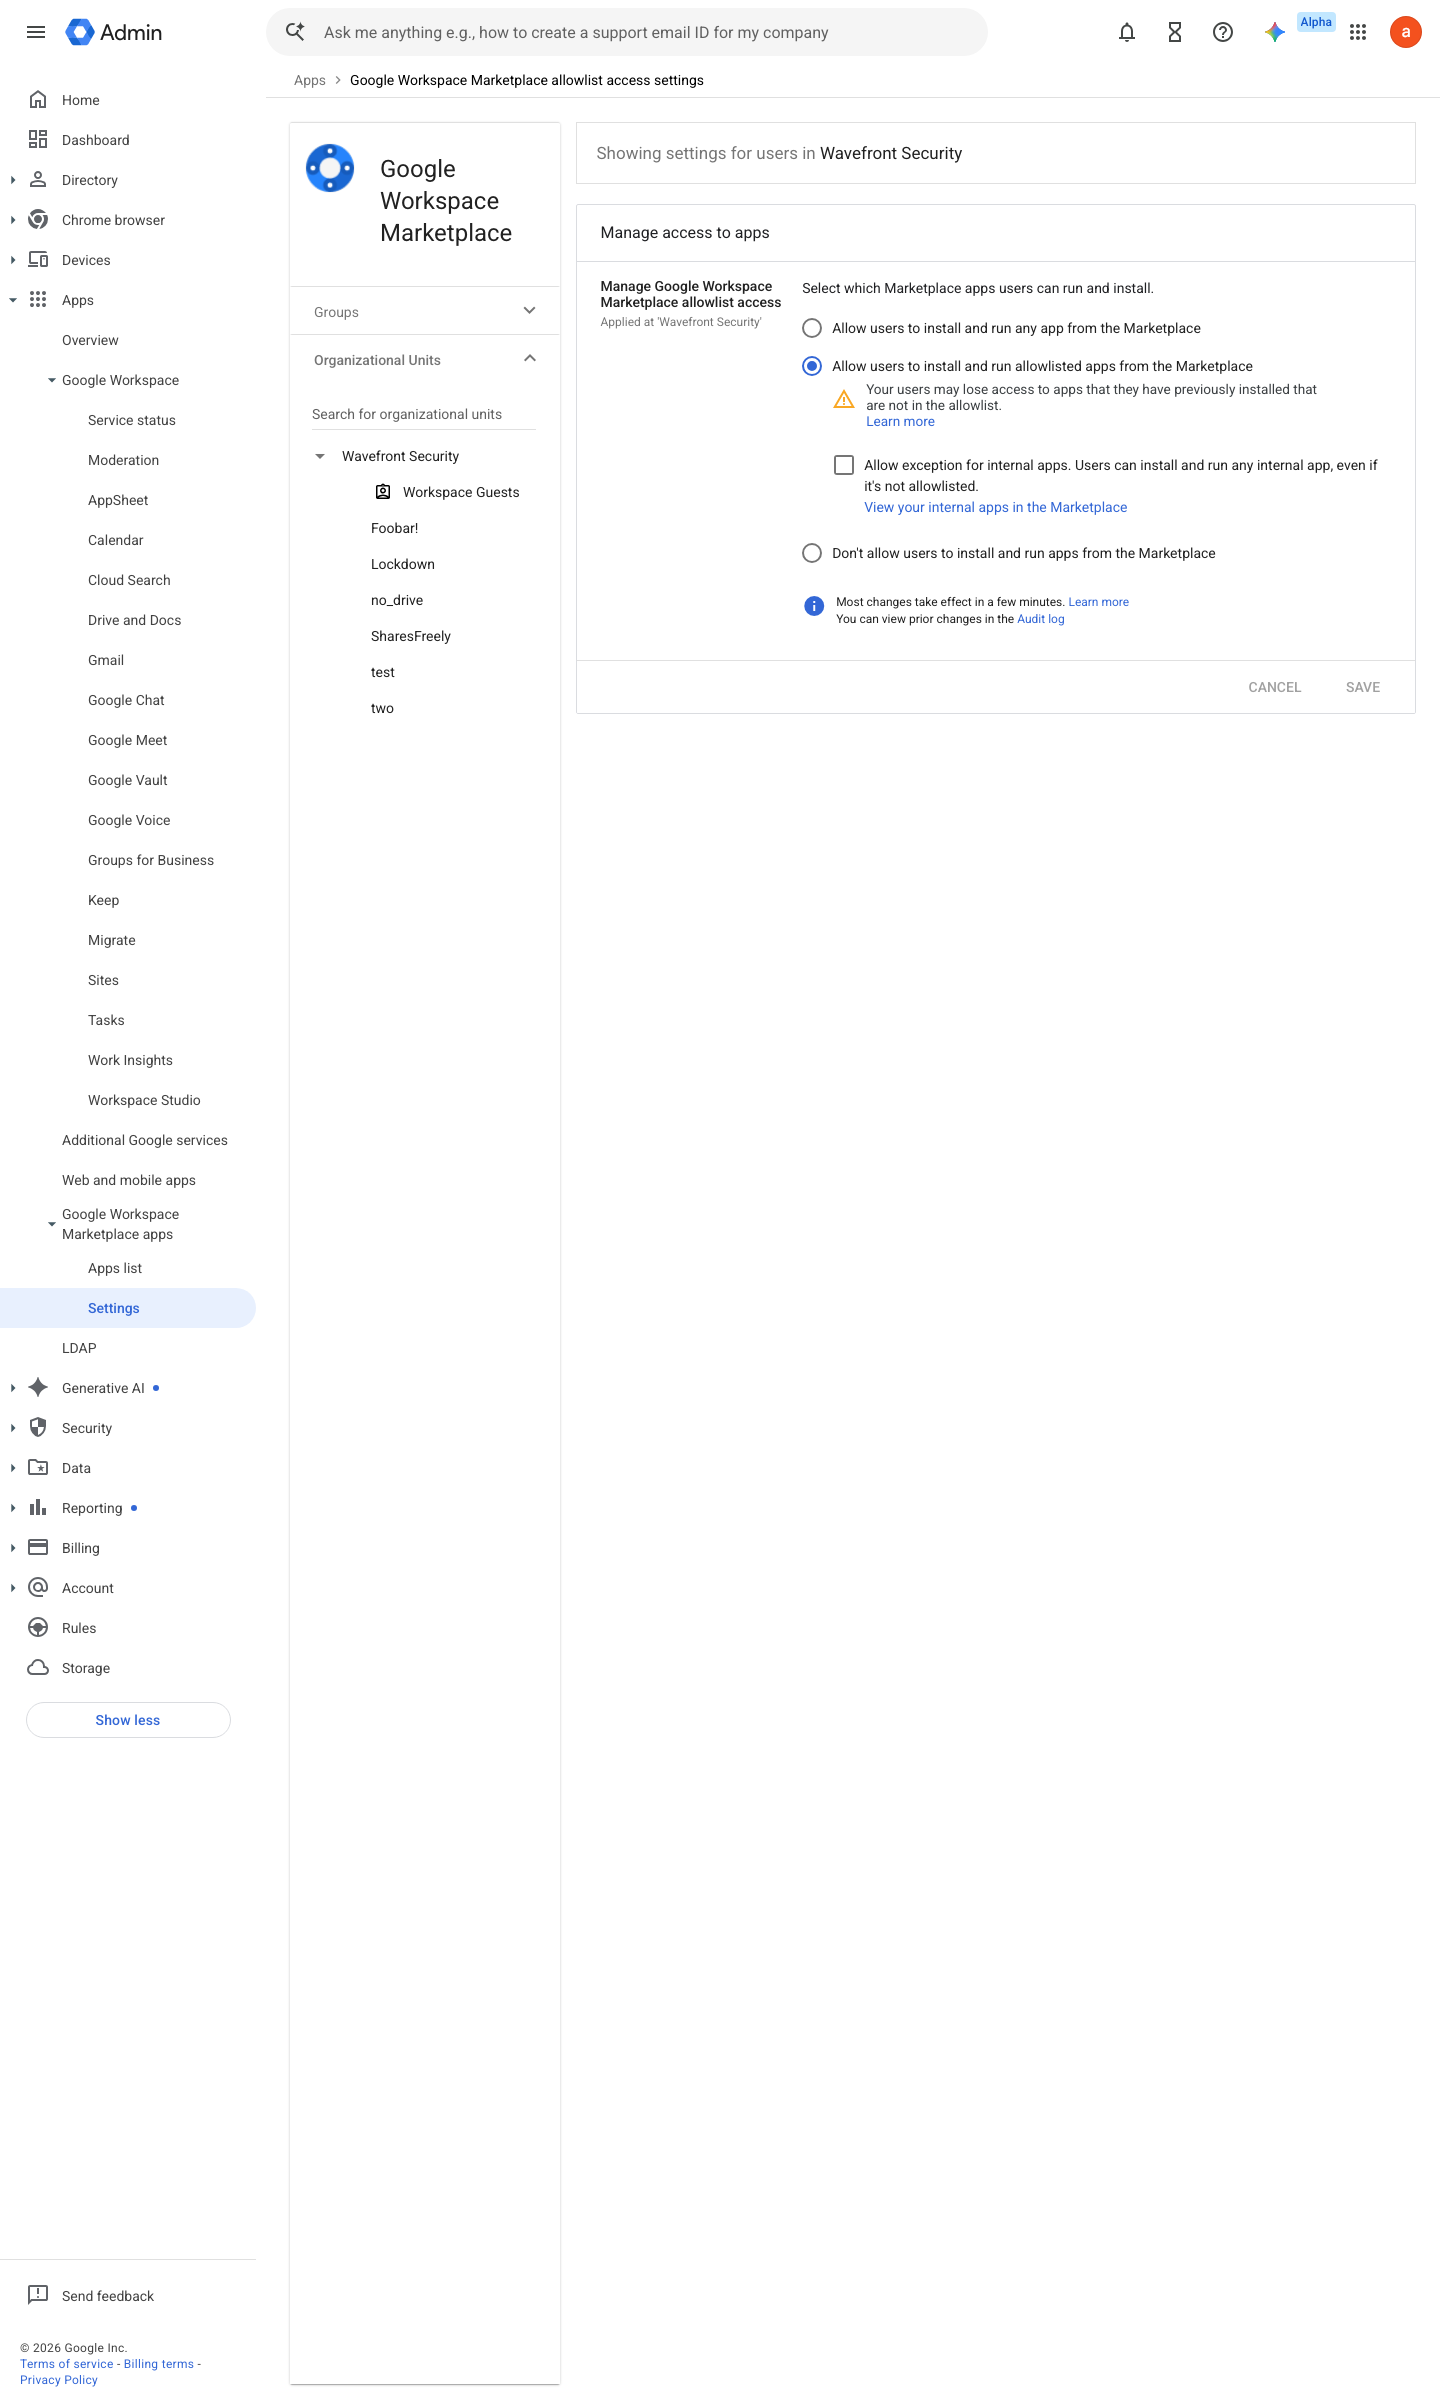The image size is (1440, 2400).
Task: Focus the Ask me anything search bar
Action: point(626,32)
